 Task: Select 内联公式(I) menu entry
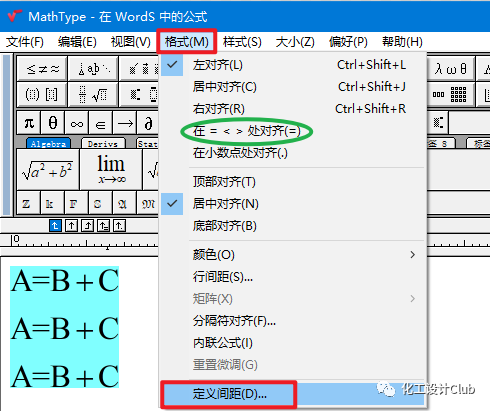tap(292, 343)
